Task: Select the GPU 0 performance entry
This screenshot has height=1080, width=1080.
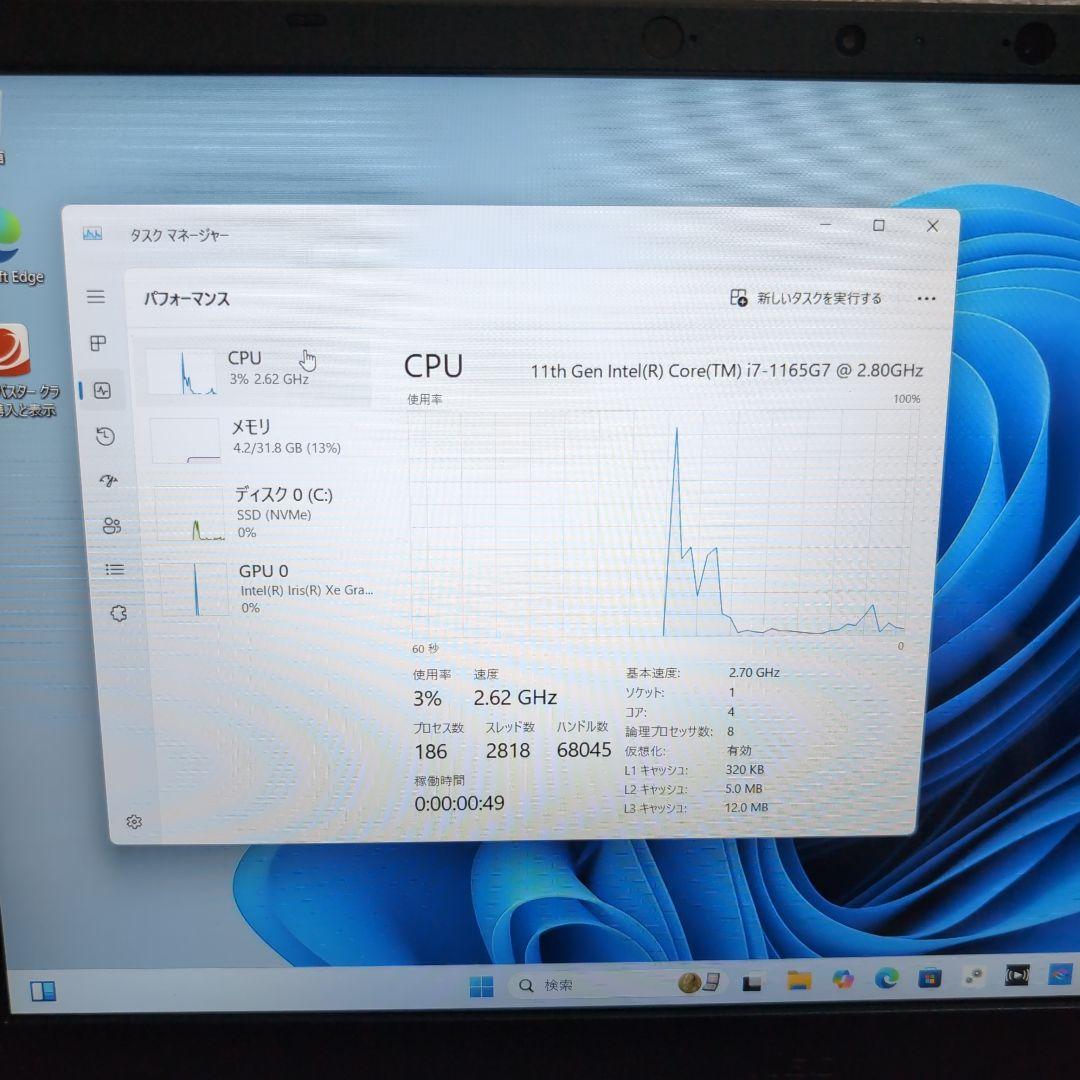Action: point(265,589)
